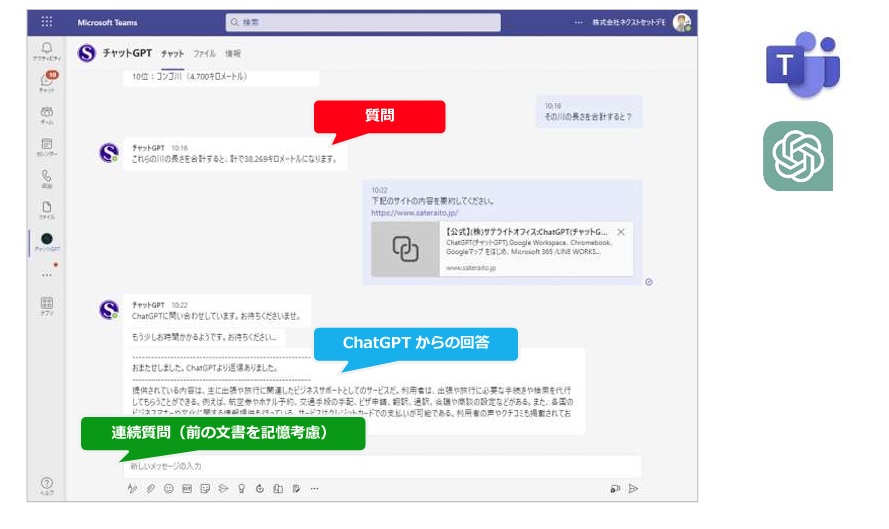Open the sateraito.jp link in the message
The height and width of the screenshot is (529, 889).
click(x=414, y=213)
